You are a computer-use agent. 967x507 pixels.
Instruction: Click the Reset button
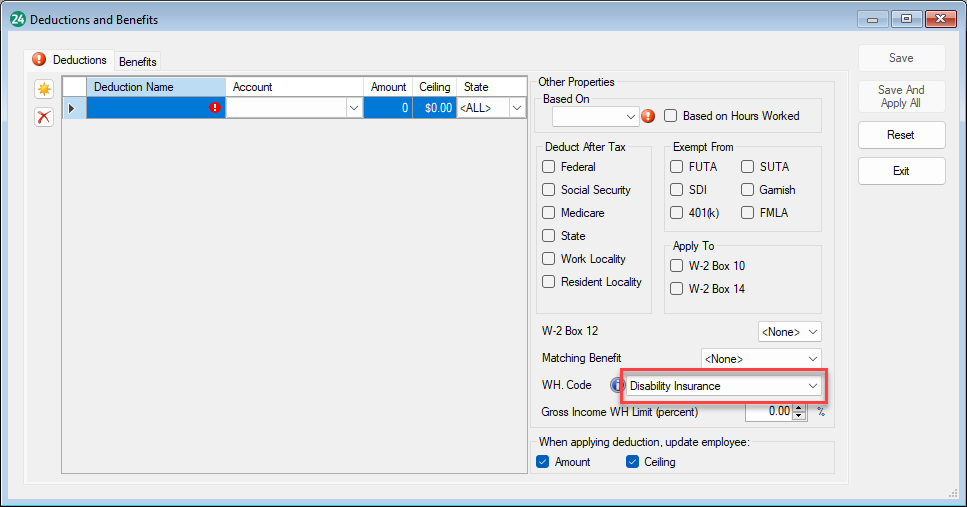coord(900,135)
